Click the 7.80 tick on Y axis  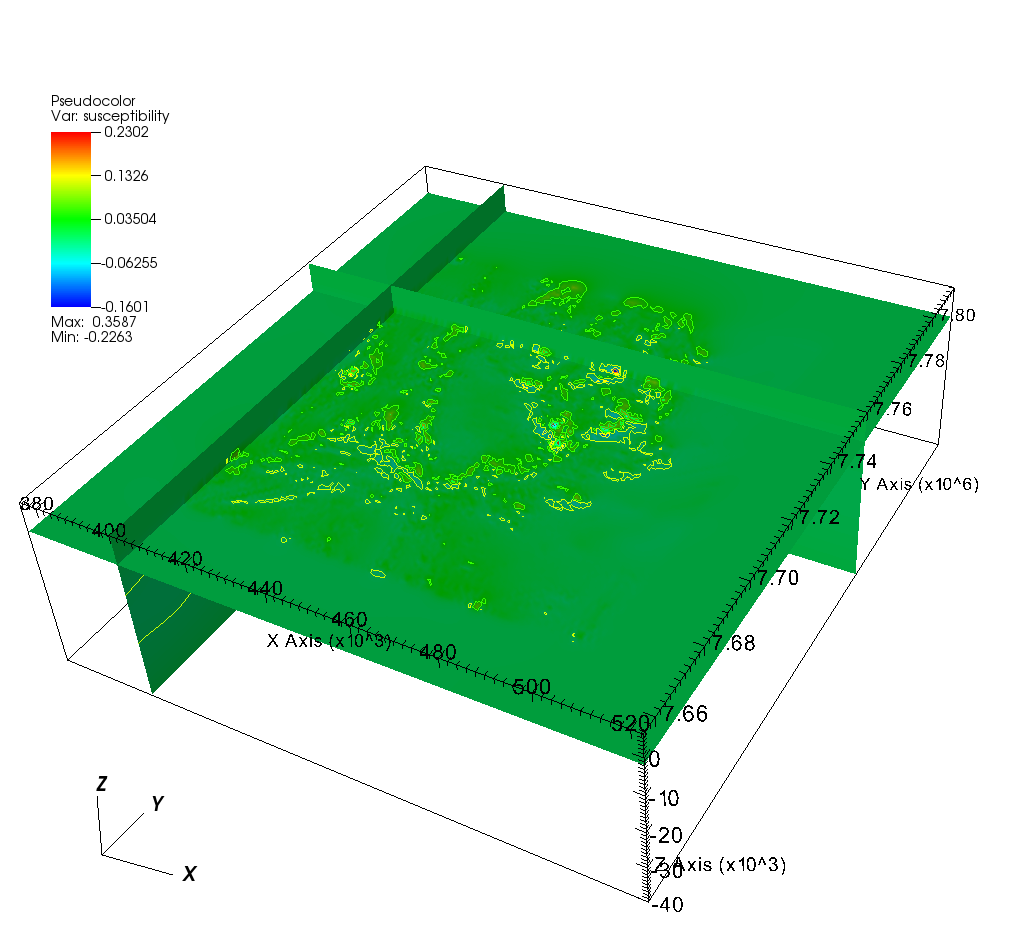[x=955, y=315]
